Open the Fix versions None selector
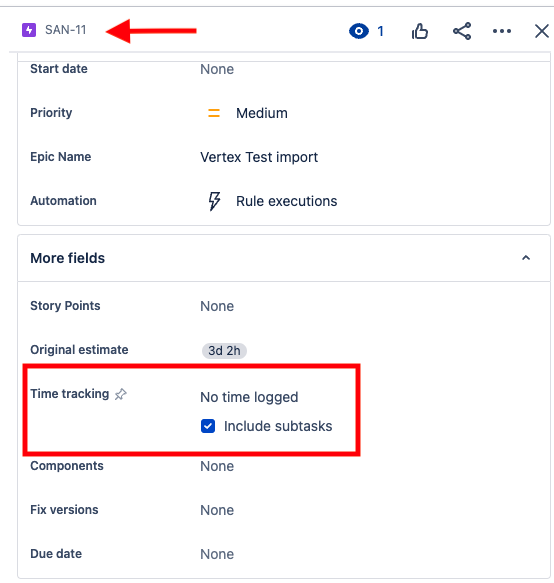554x583 pixels. [217, 510]
